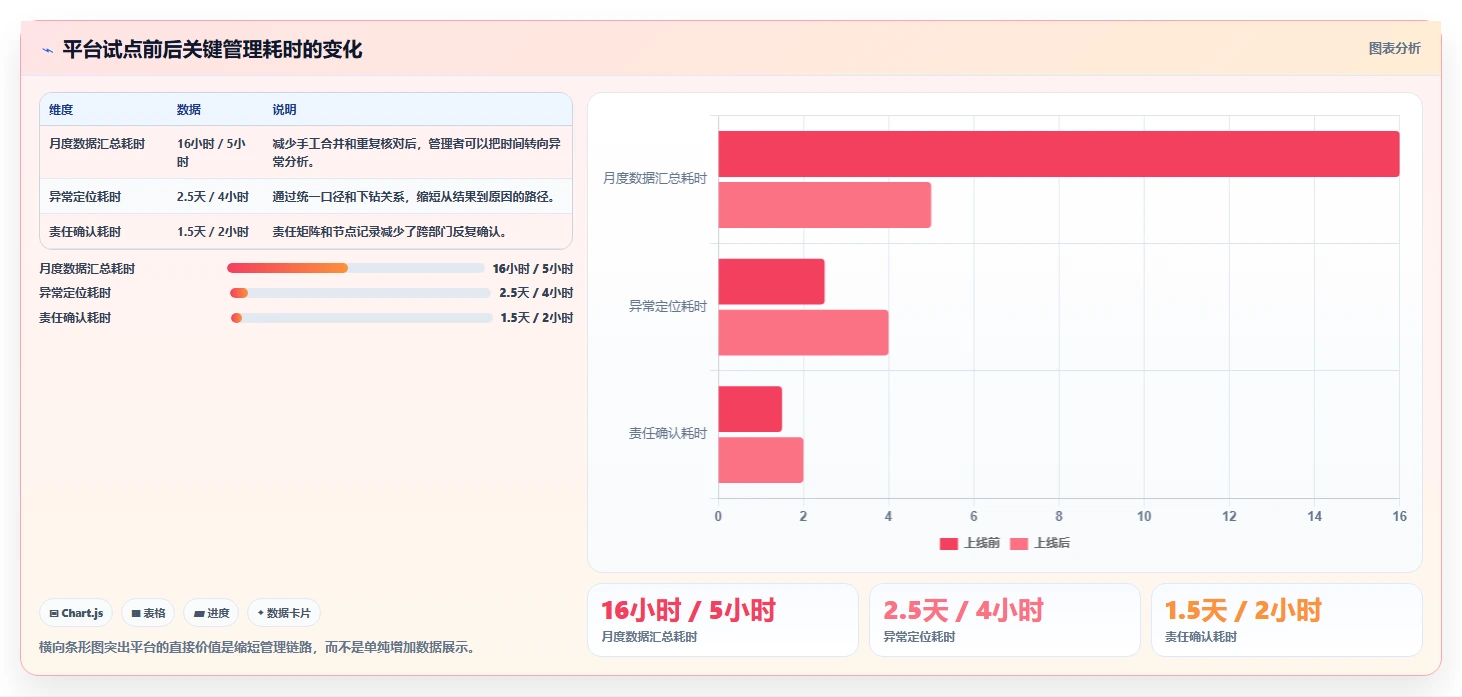
Task: Click the 上线前 bar for 月度数据汇总耗时
Action: pyautogui.click(x=1058, y=154)
